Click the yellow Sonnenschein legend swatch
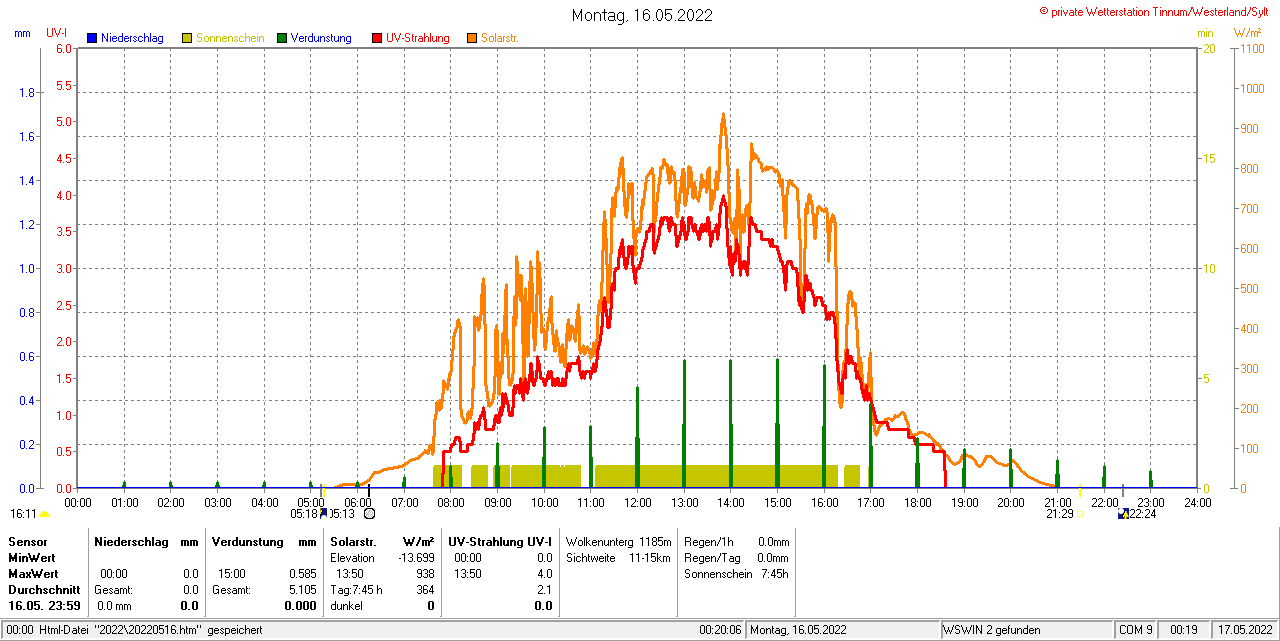Screen dimensions: 1280x641 click(187, 38)
